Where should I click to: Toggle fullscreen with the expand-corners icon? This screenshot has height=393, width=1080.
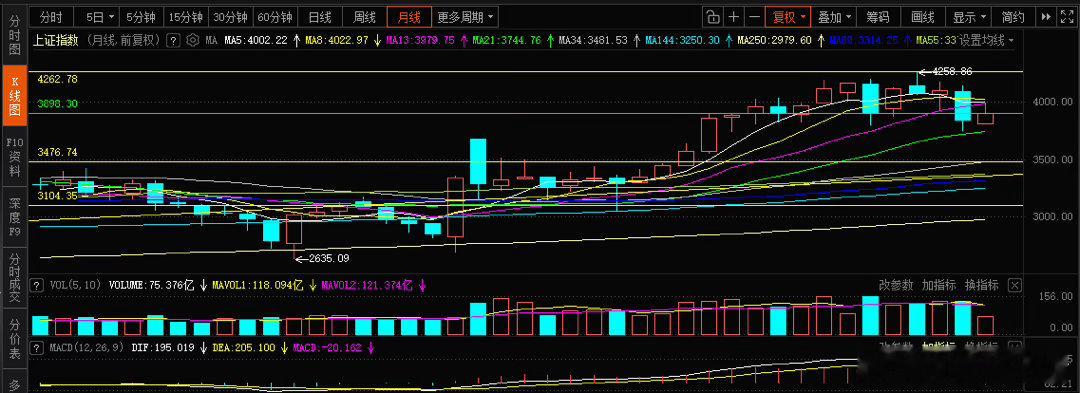click(x=1066, y=17)
